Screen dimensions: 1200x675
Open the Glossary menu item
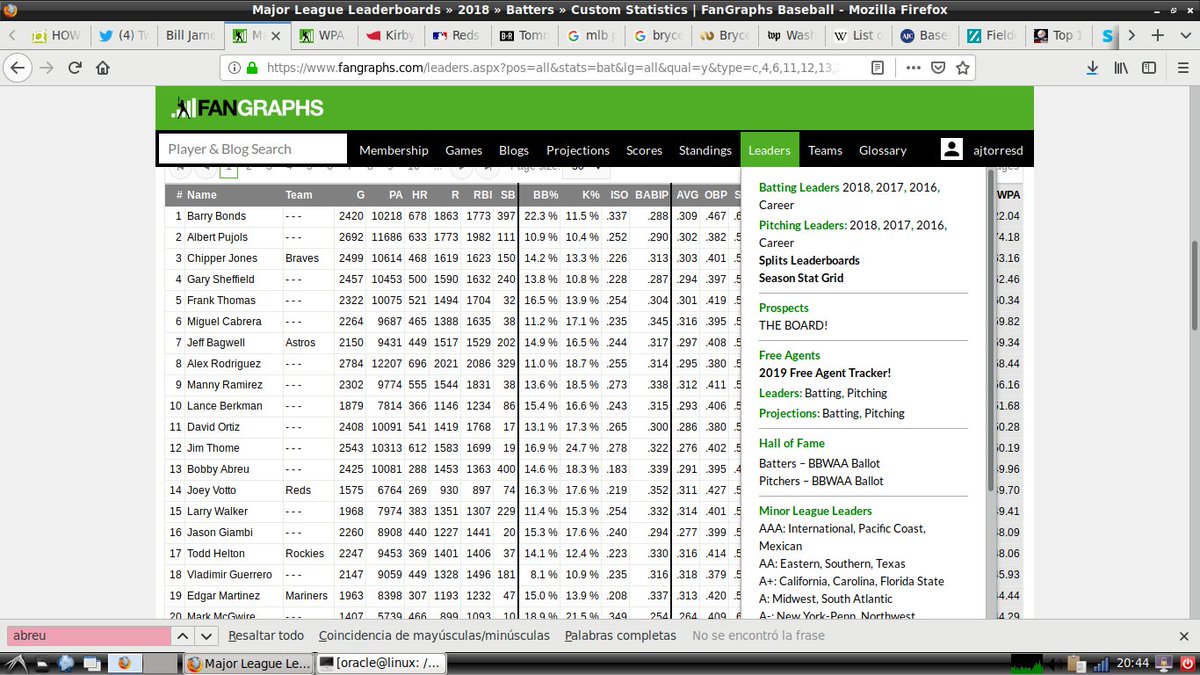(883, 150)
